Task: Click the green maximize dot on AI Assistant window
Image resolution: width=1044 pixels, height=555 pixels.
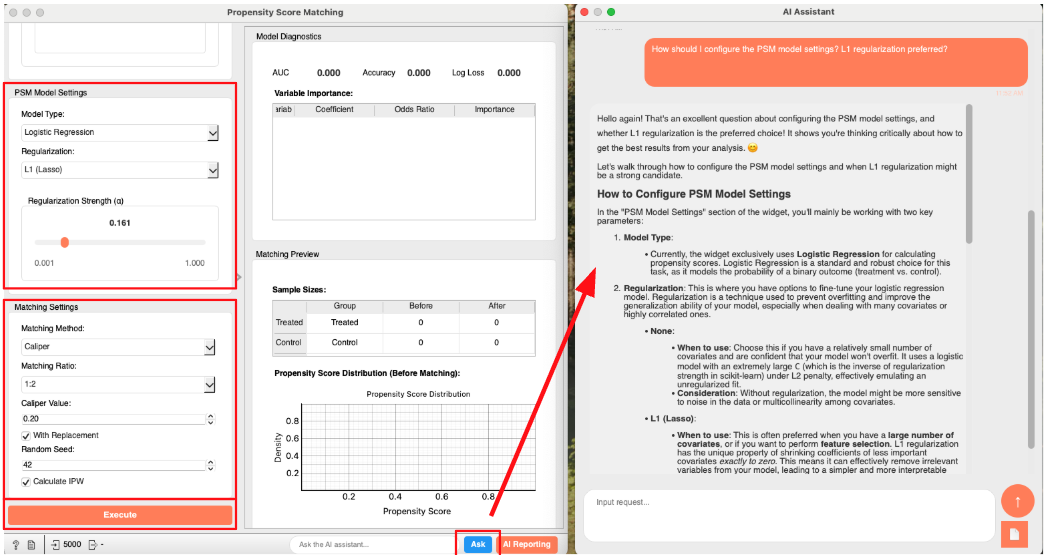Action: pyautogui.click(x=611, y=12)
